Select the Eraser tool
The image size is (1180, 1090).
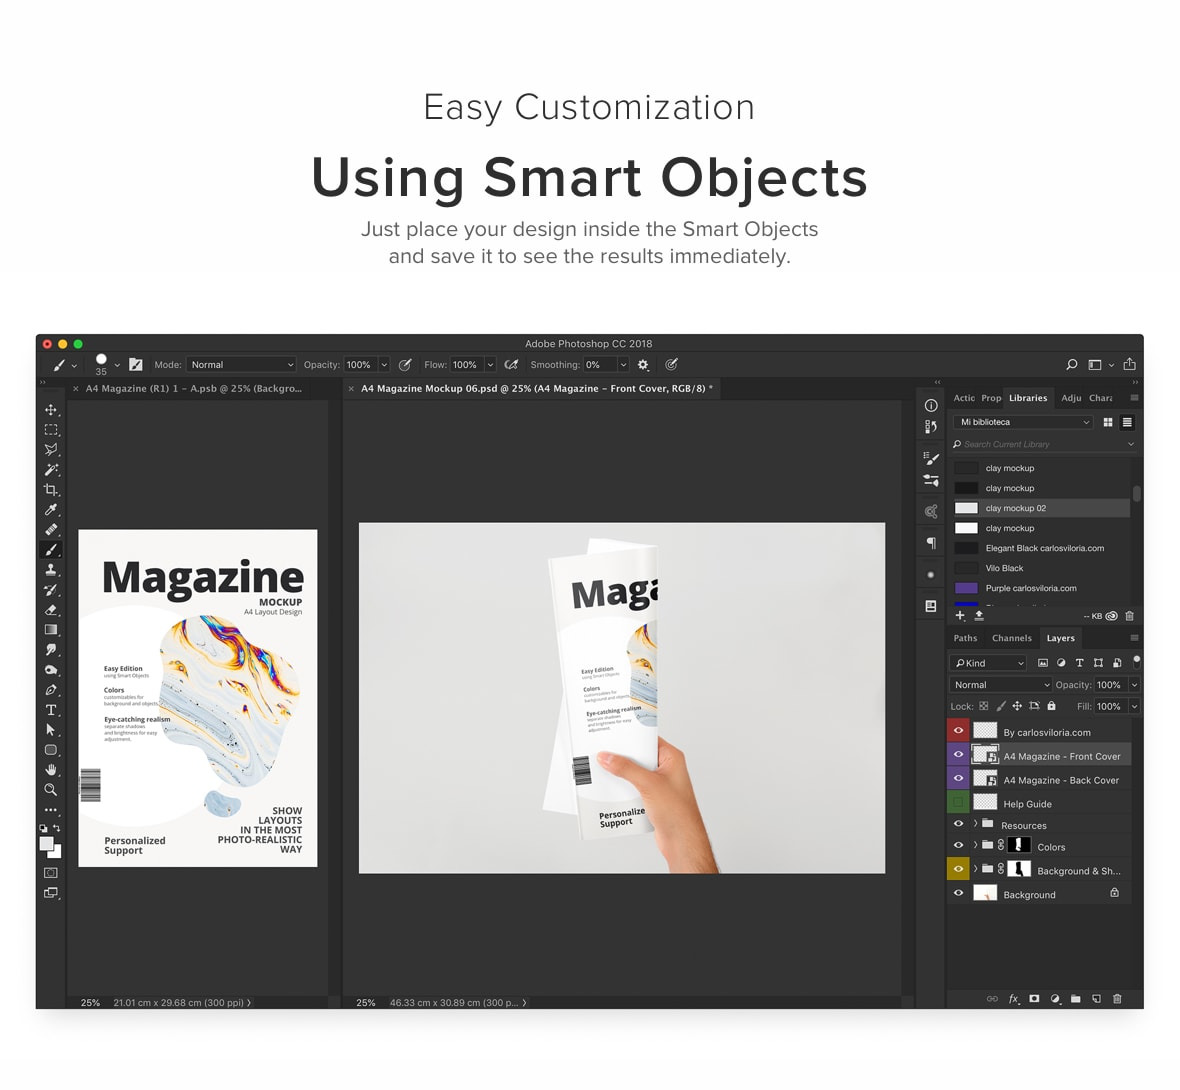coord(51,610)
